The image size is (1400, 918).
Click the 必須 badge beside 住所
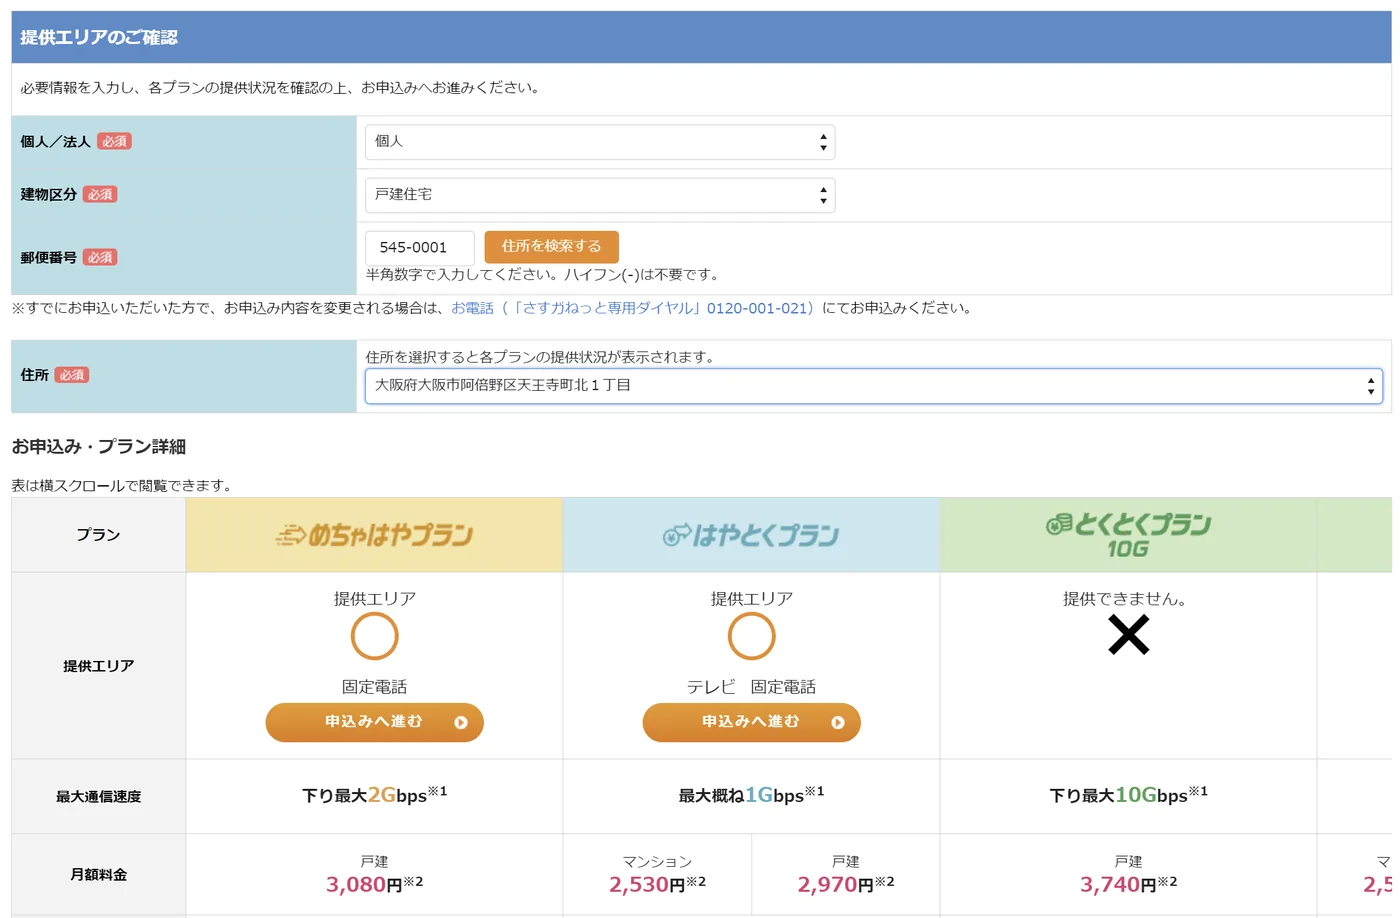[x=71, y=375]
